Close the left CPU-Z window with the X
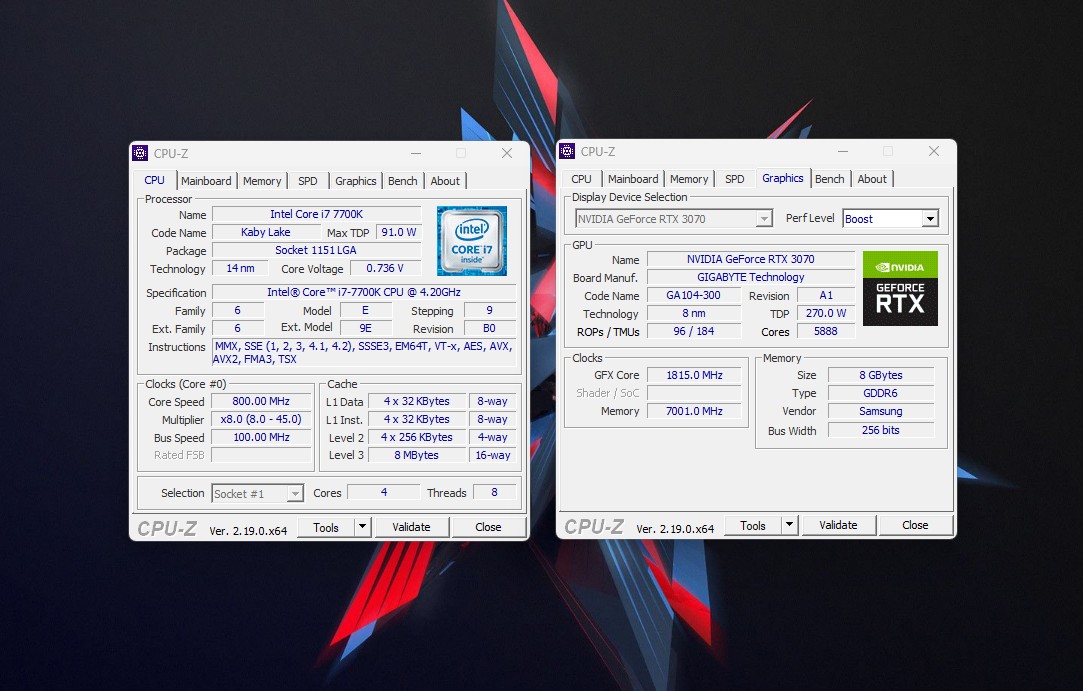The width and height of the screenshot is (1083, 691). pos(507,153)
